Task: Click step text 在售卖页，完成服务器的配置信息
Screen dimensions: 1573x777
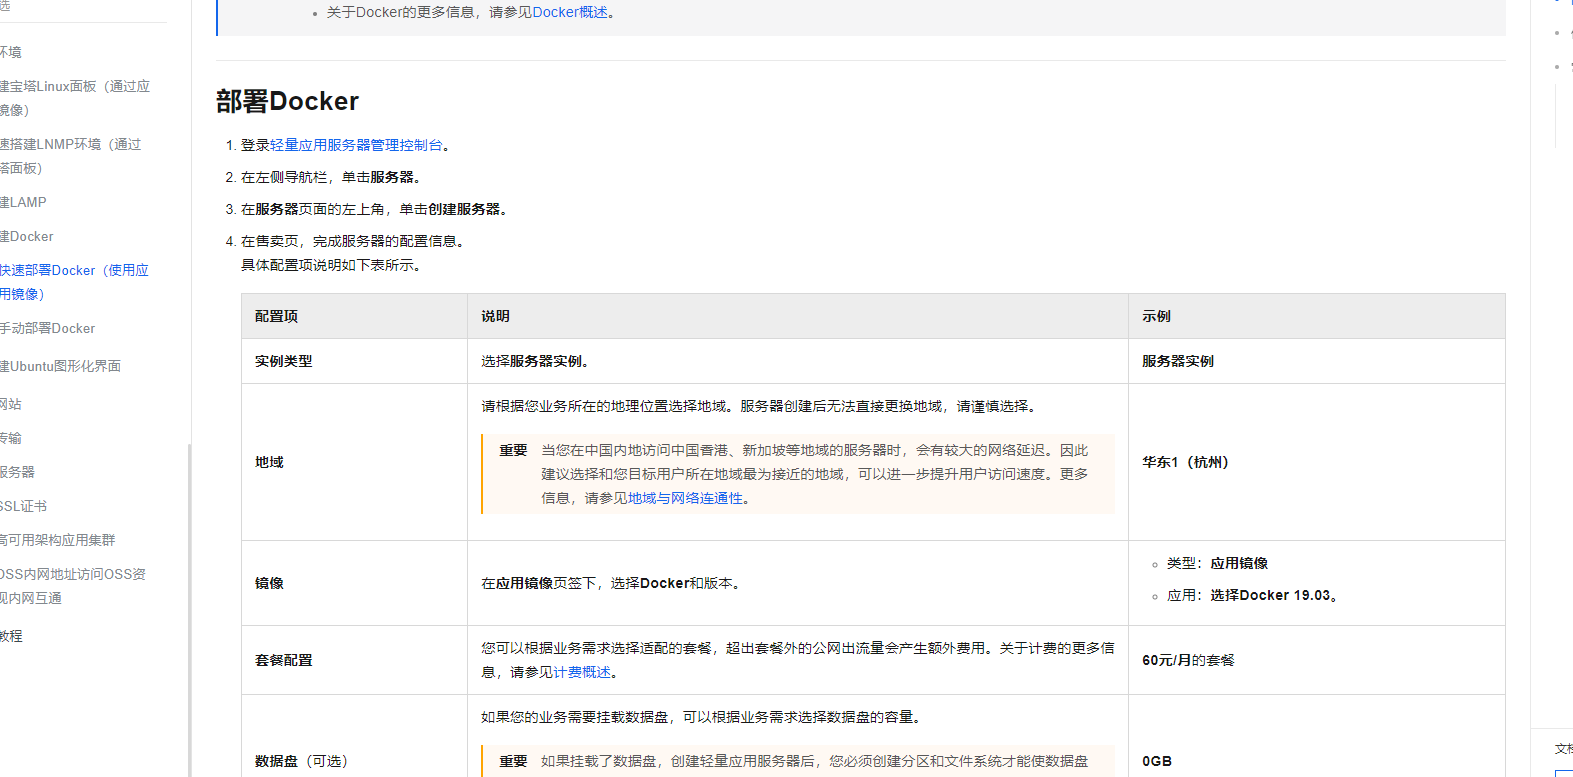Action: (x=352, y=241)
